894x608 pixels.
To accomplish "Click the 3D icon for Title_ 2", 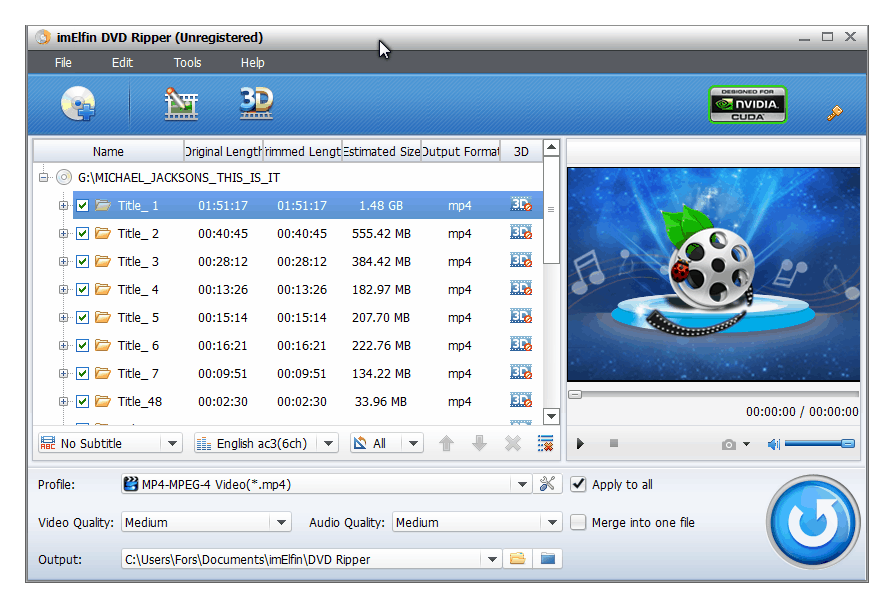I will click(x=521, y=233).
